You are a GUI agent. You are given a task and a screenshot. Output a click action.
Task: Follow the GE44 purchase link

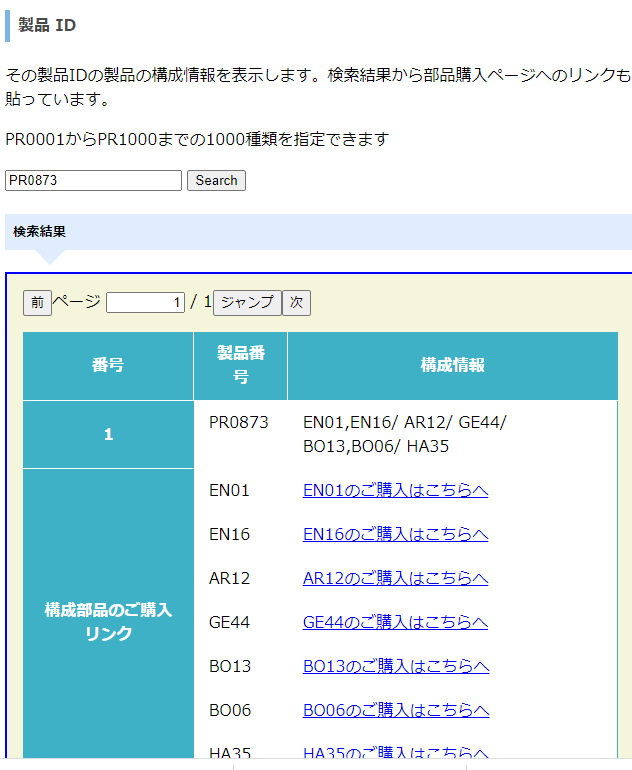pyautogui.click(x=395, y=622)
